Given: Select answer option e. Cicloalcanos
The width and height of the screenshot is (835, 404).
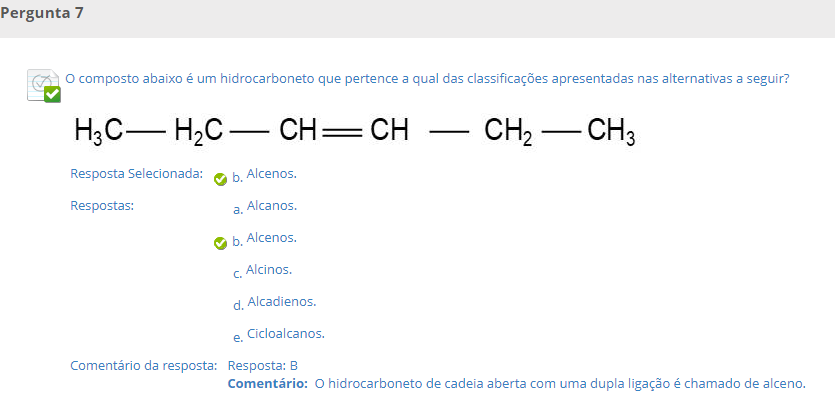Looking at the screenshot, I should click(x=279, y=335).
